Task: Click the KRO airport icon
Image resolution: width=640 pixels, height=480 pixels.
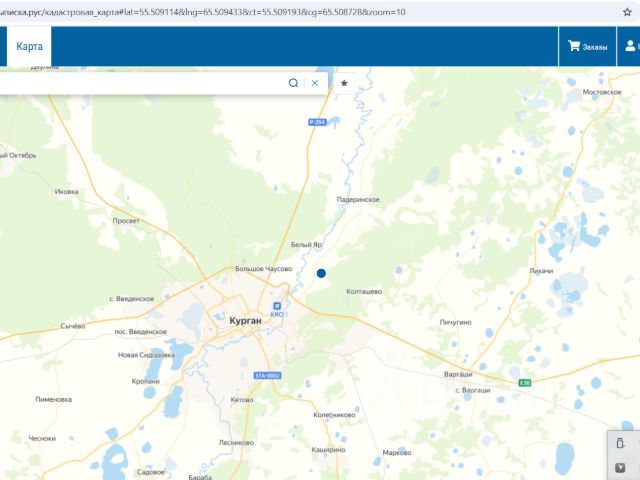Action: pyautogui.click(x=277, y=306)
